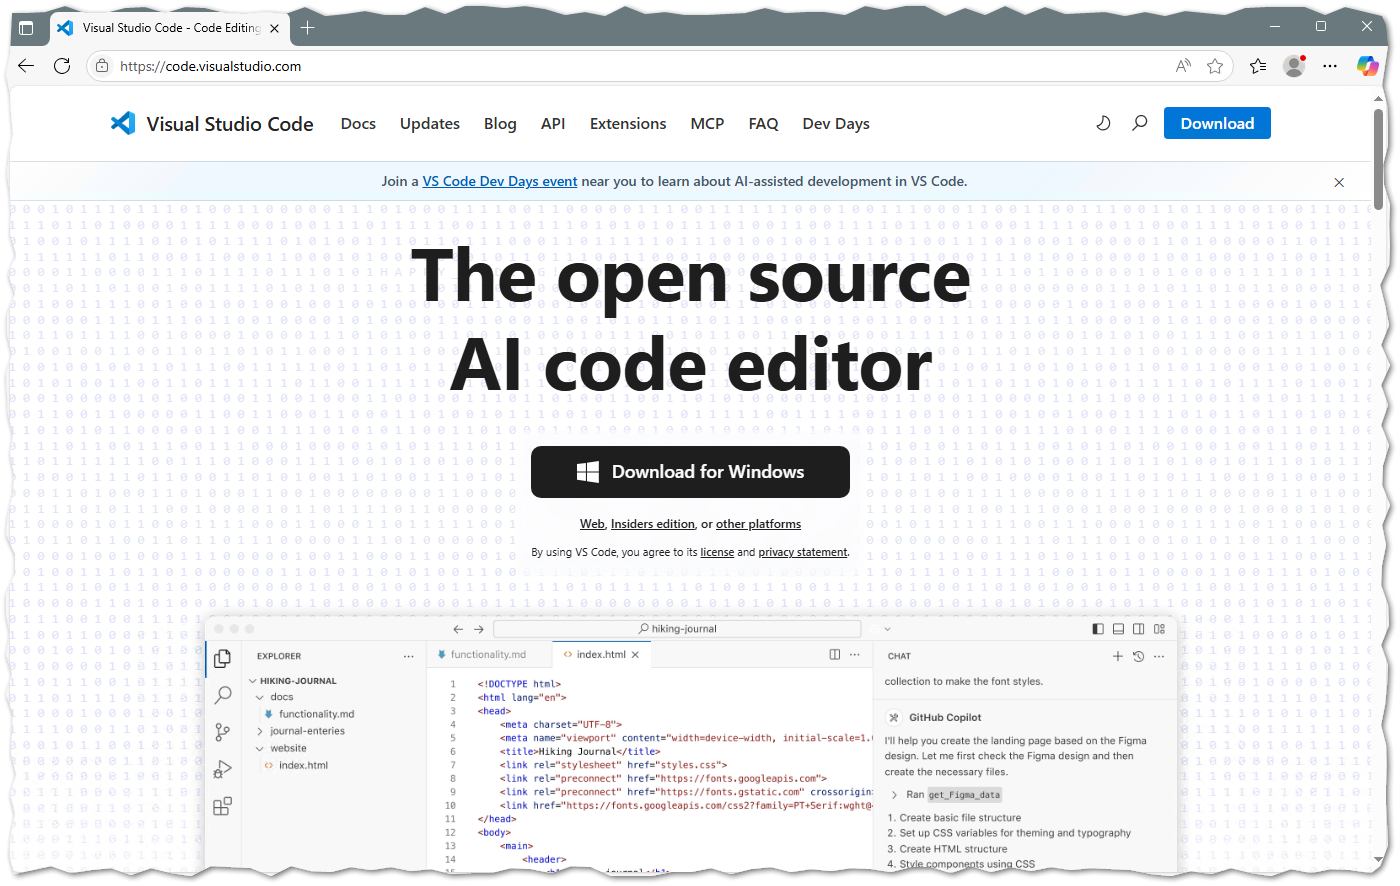
Task: Add this page to favorites star
Action: coord(1215,66)
